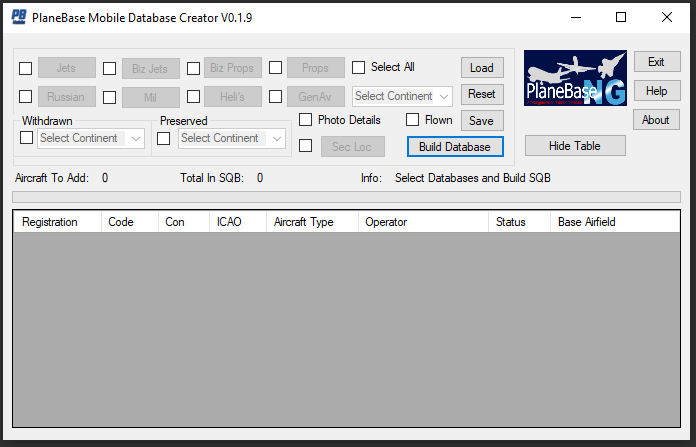Expand the Select Continent dropdown beside GenAv
696x447 pixels.
coord(402,96)
